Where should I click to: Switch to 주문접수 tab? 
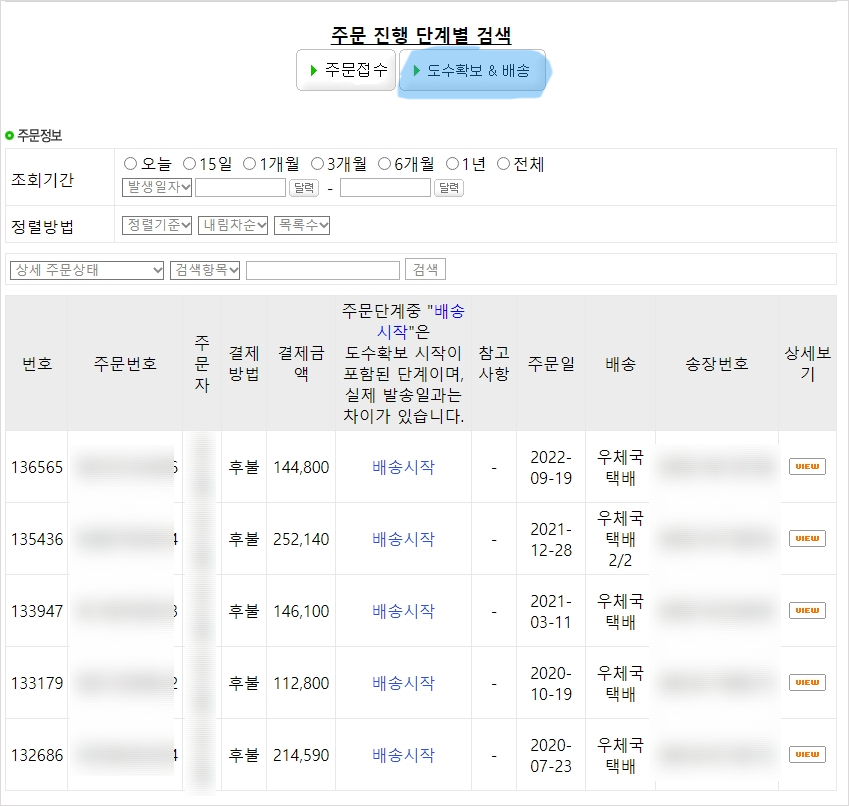click(x=347, y=71)
